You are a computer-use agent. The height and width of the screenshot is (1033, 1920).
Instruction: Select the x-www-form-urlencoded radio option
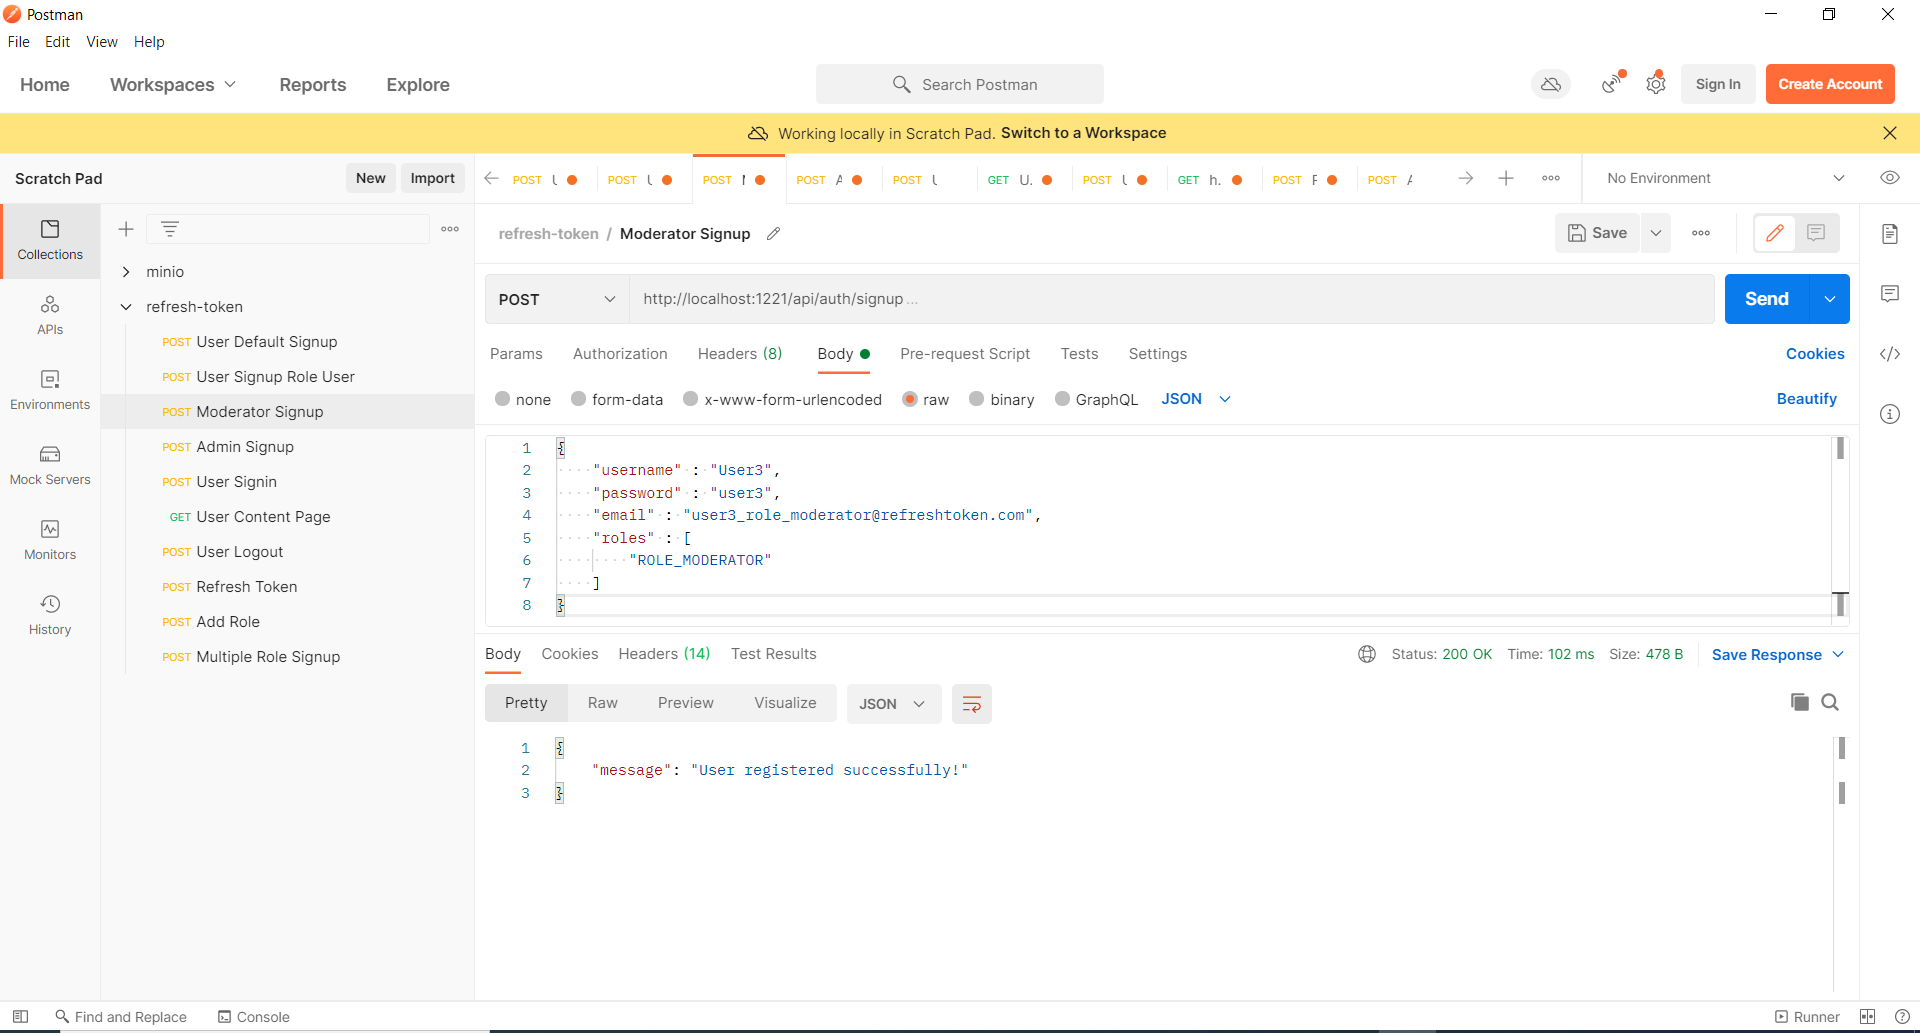(690, 399)
